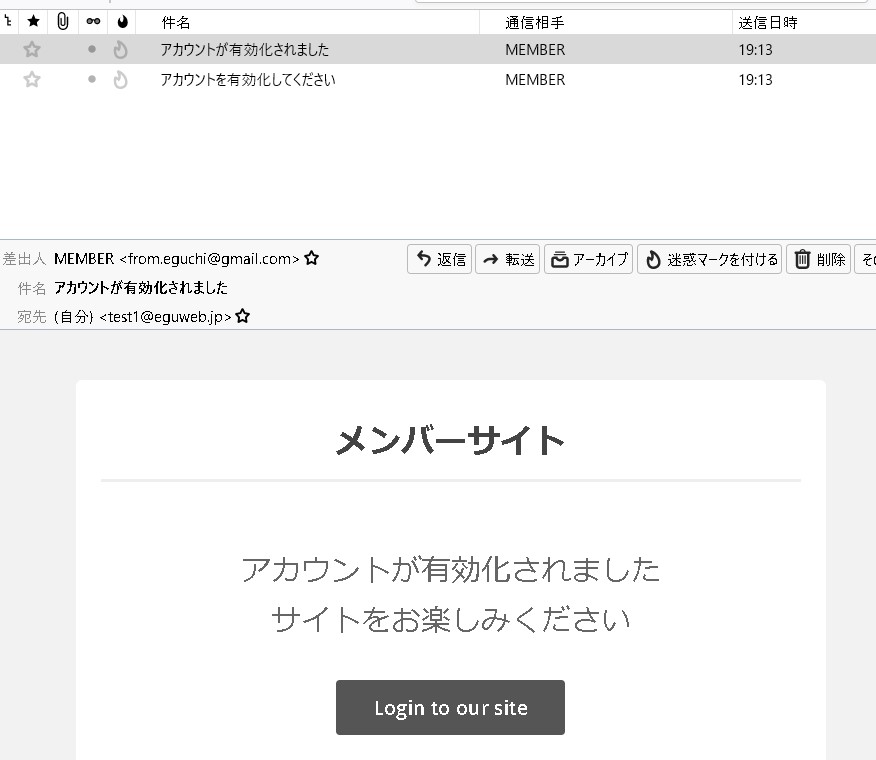Star the アカウントを有効化してください message
The width and height of the screenshot is (876, 760).
click(32, 80)
